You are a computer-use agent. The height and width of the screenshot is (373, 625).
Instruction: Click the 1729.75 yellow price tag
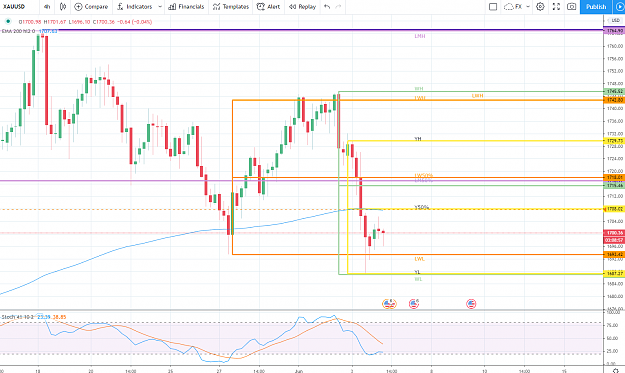click(x=614, y=141)
